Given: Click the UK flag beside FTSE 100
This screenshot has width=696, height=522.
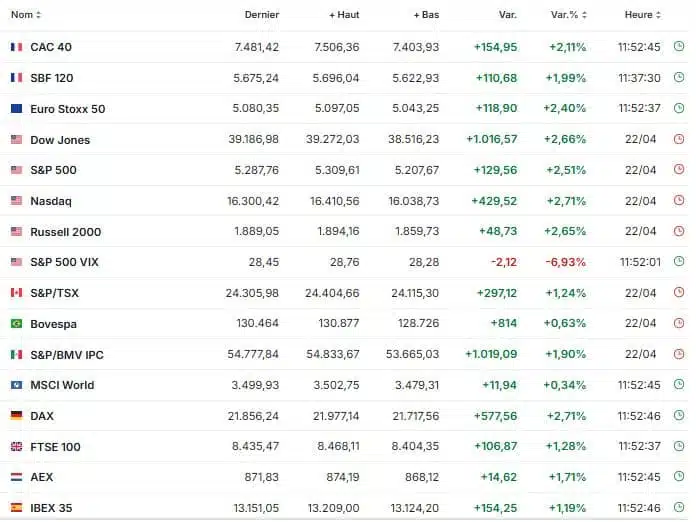Looking at the screenshot, I should point(16,447).
